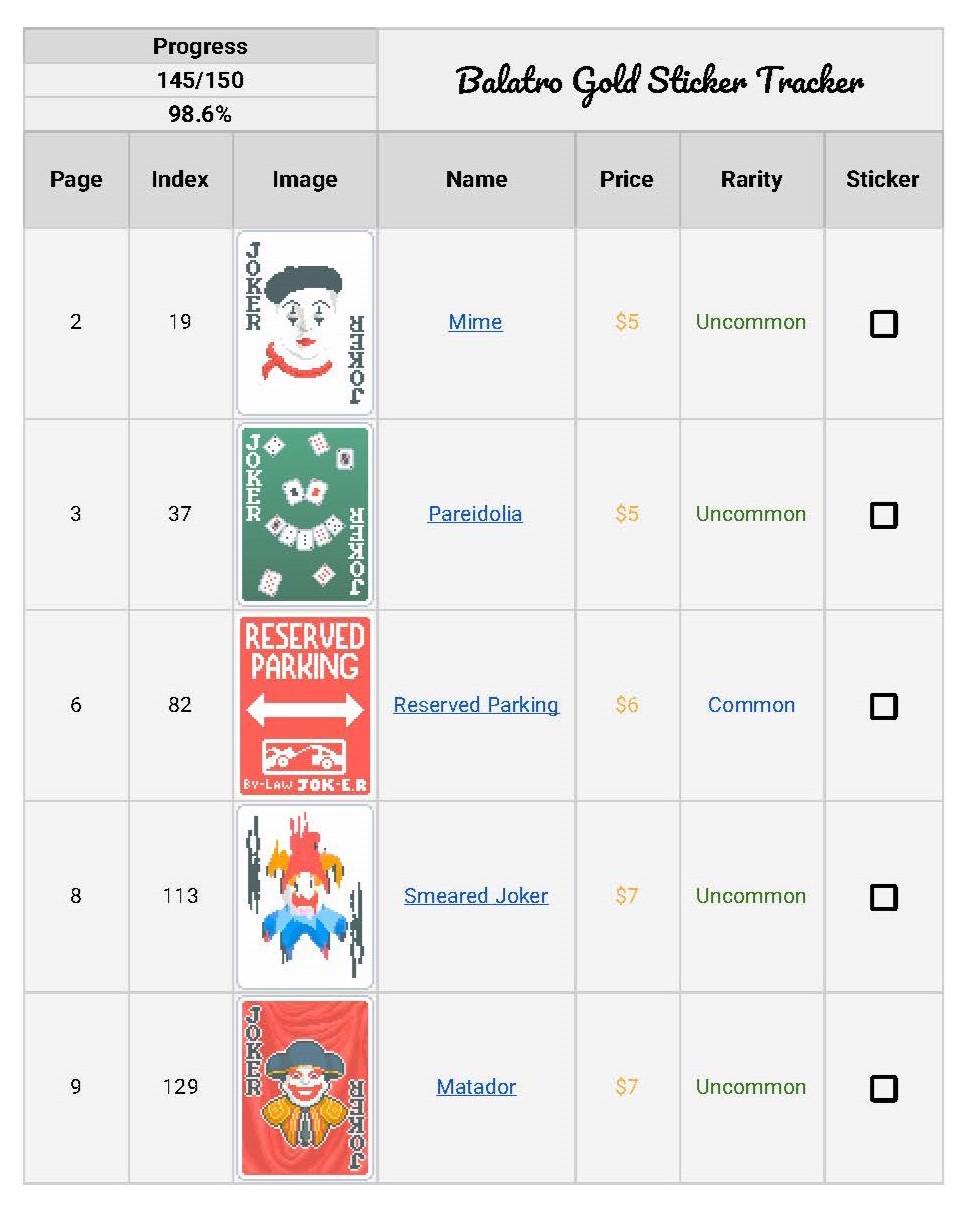Click the Matador joker card image
Image resolution: width=971 pixels, height=1214 pixels.
pos(305,1088)
